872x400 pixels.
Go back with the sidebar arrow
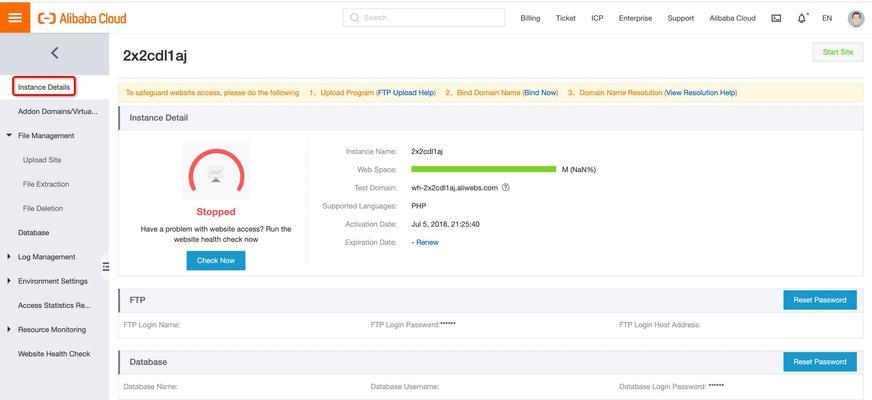[x=54, y=53]
